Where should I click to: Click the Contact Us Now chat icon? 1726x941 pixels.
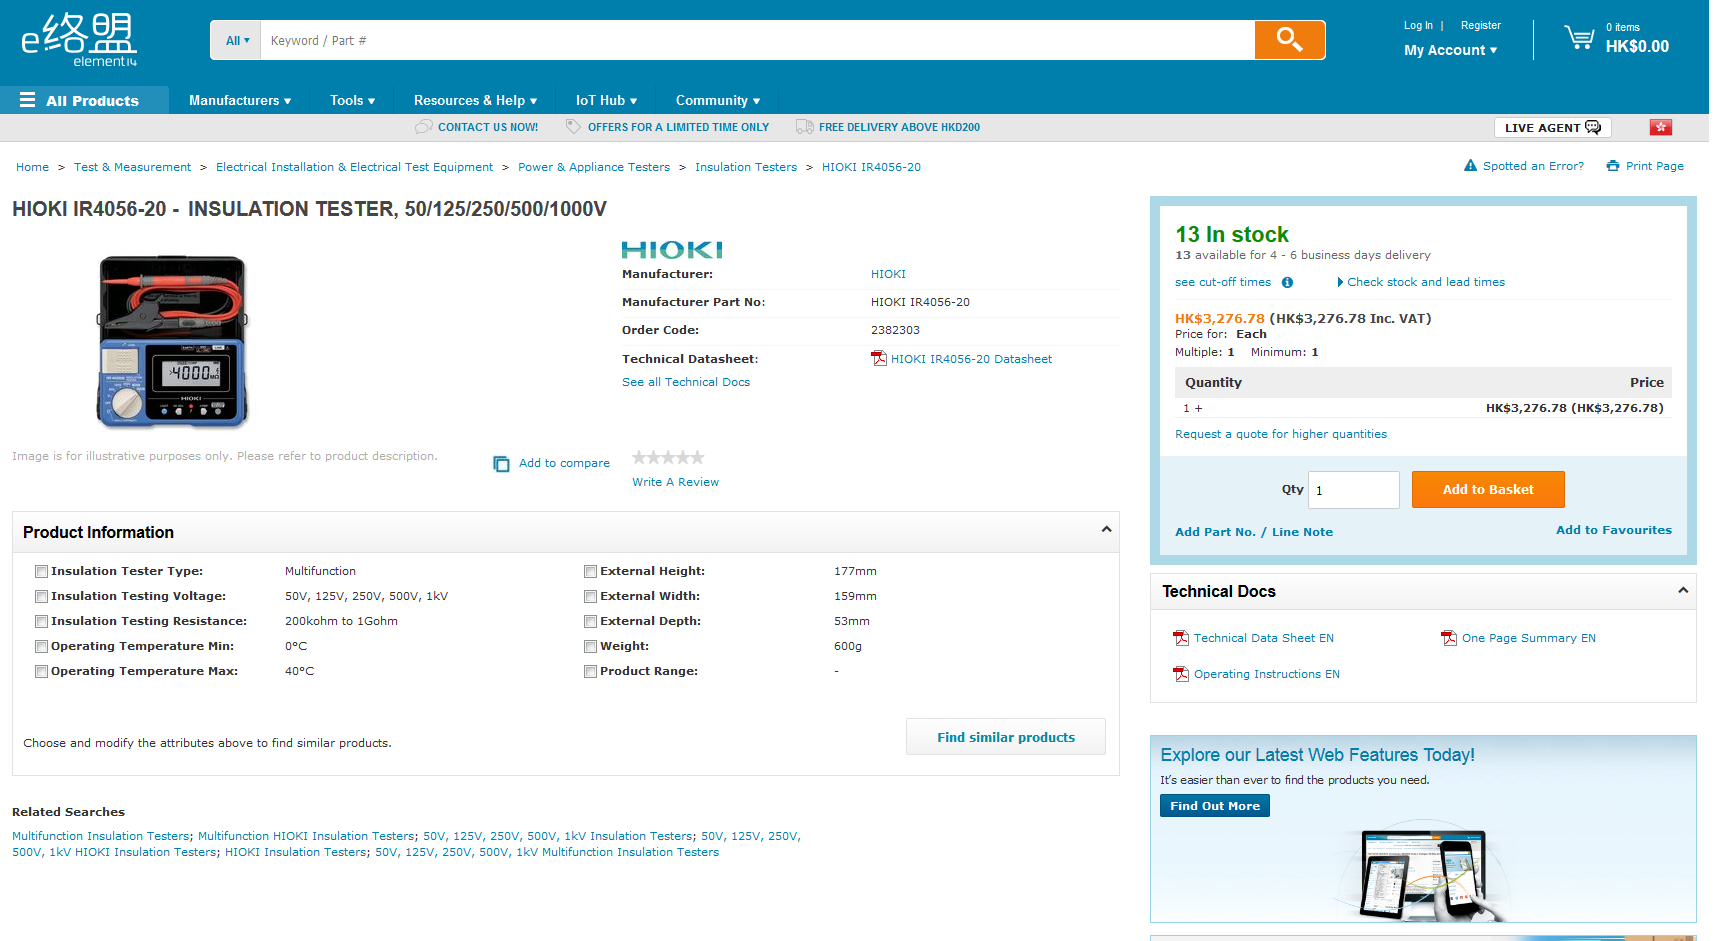click(x=424, y=127)
